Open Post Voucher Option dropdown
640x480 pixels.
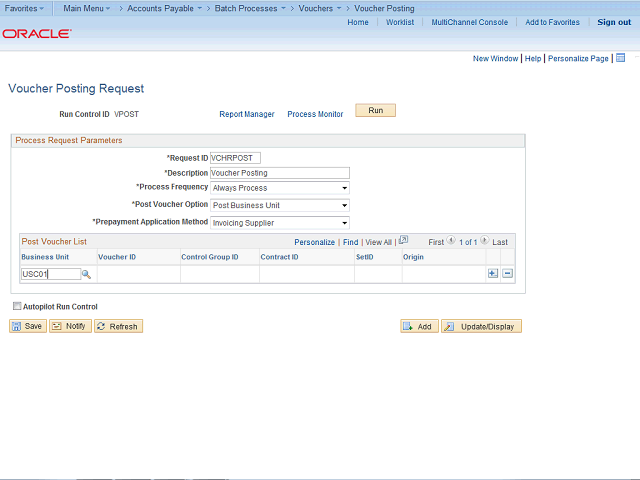pos(280,205)
